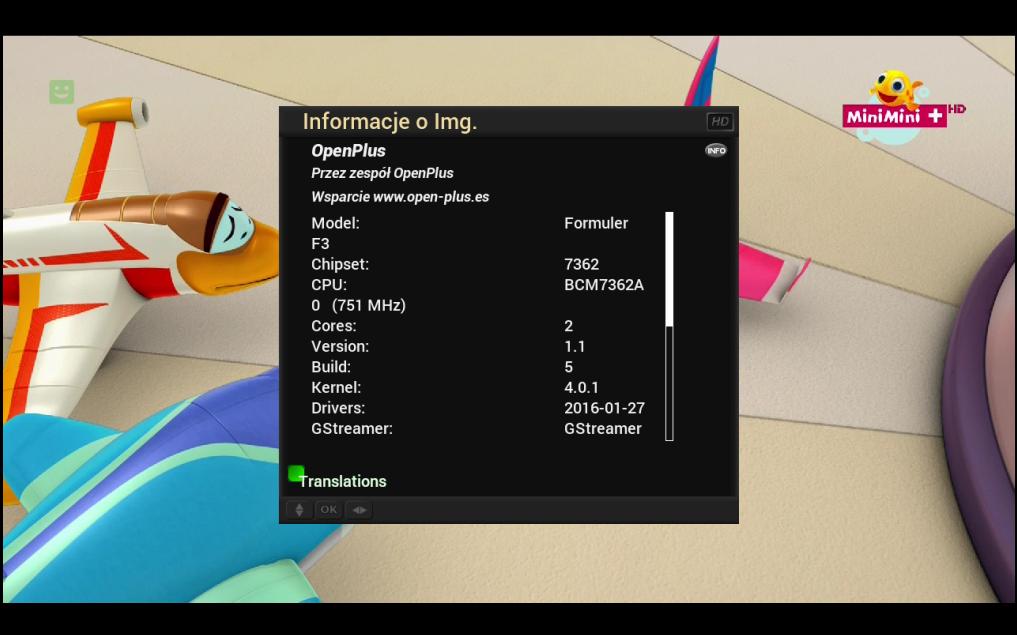Click the green smiley face icon
This screenshot has height=635, width=1017.
click(62, 91)
